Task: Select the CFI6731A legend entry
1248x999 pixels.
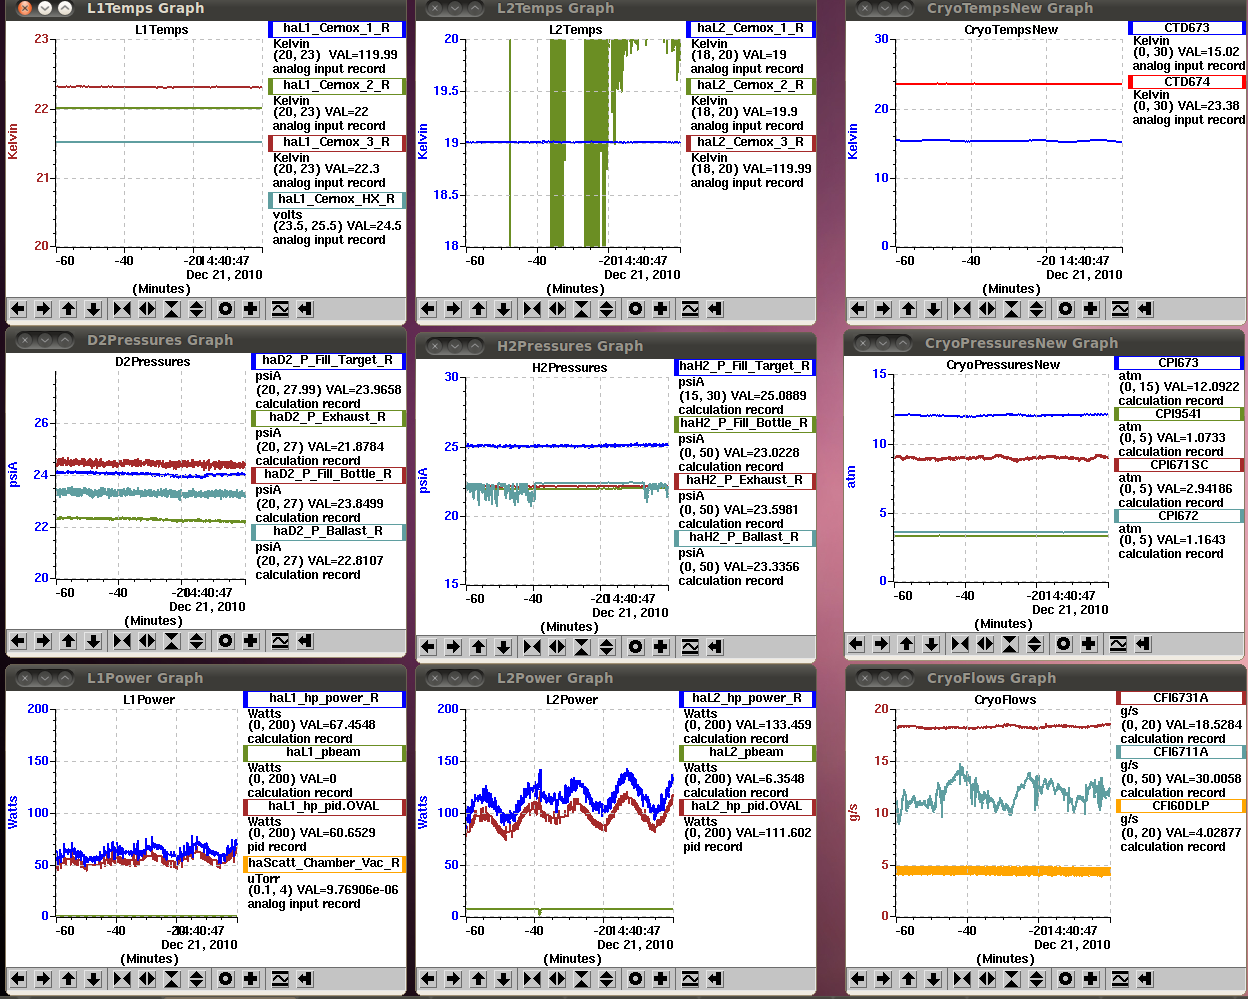Action: coord(1181,698)
